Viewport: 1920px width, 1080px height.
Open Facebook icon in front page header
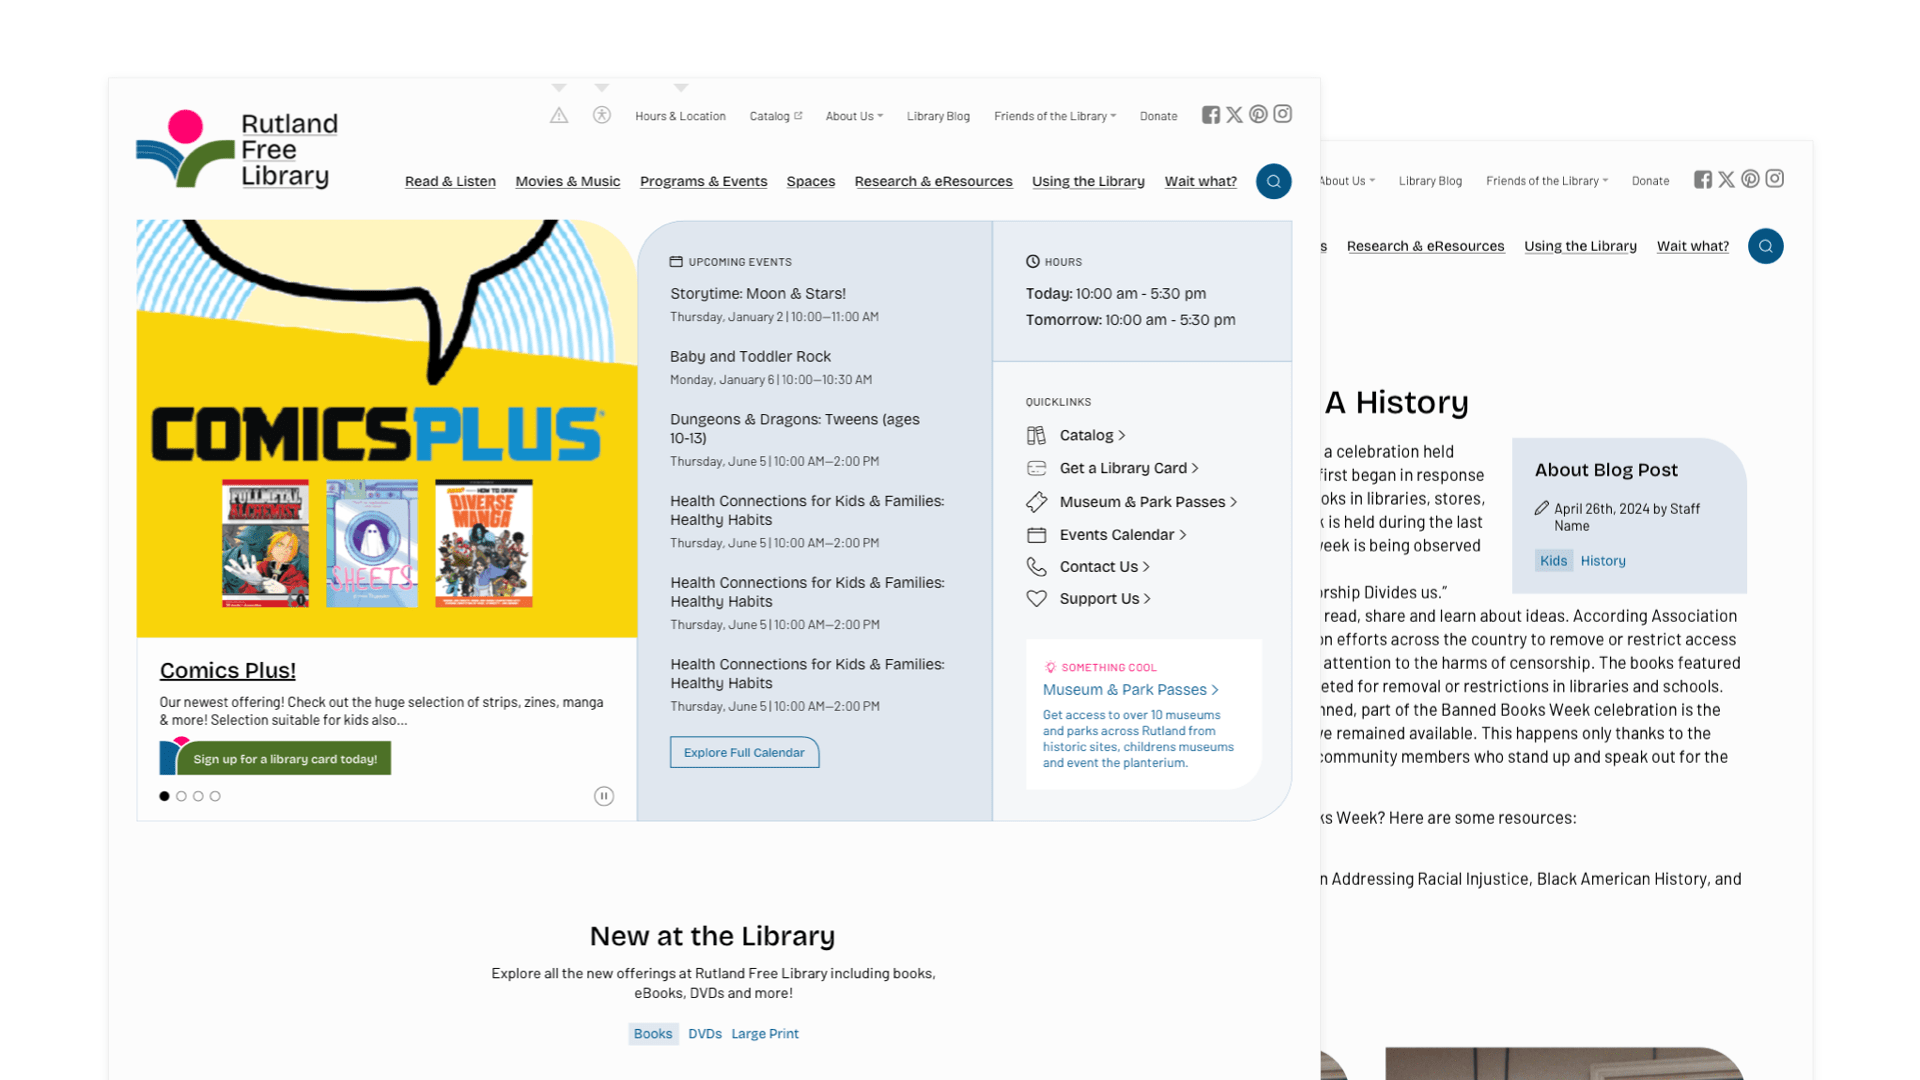click(1211, 115)
